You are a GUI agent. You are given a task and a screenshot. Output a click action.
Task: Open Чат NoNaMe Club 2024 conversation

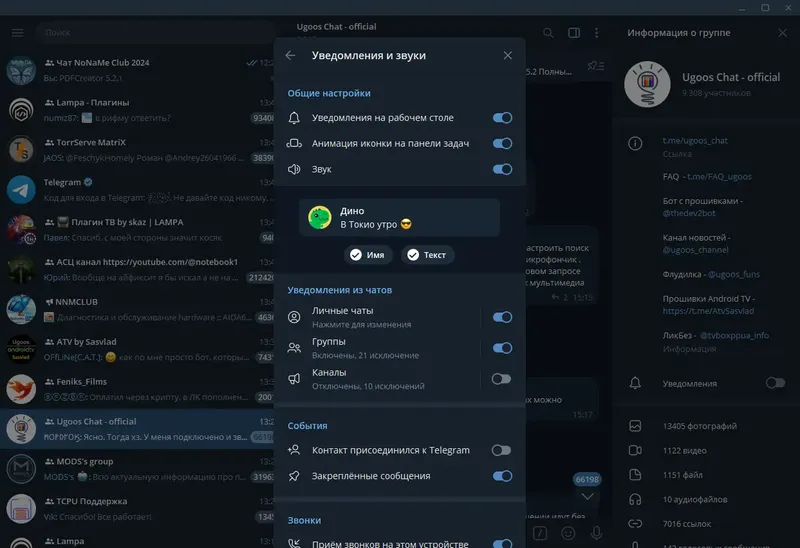click(x=138, y=70)
